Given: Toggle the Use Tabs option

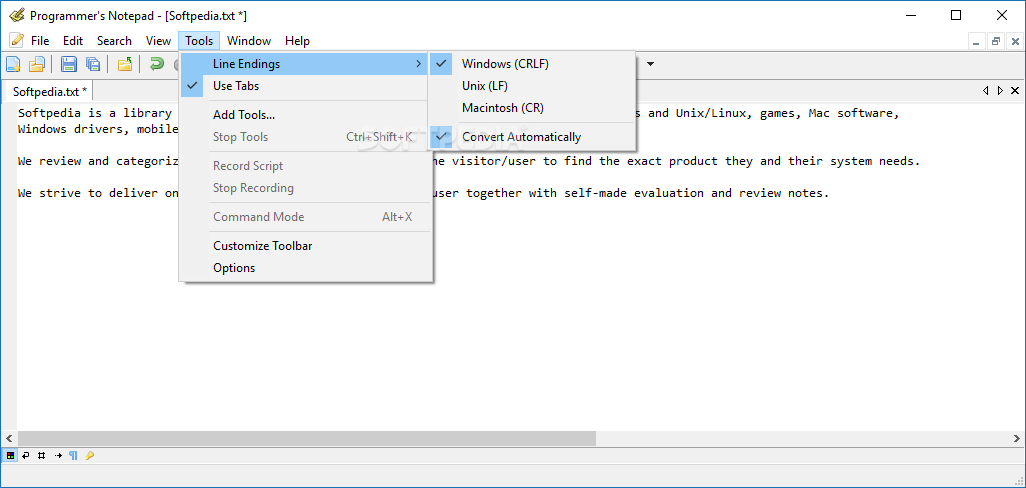Looking at the screenshot, I should (306, 86).
